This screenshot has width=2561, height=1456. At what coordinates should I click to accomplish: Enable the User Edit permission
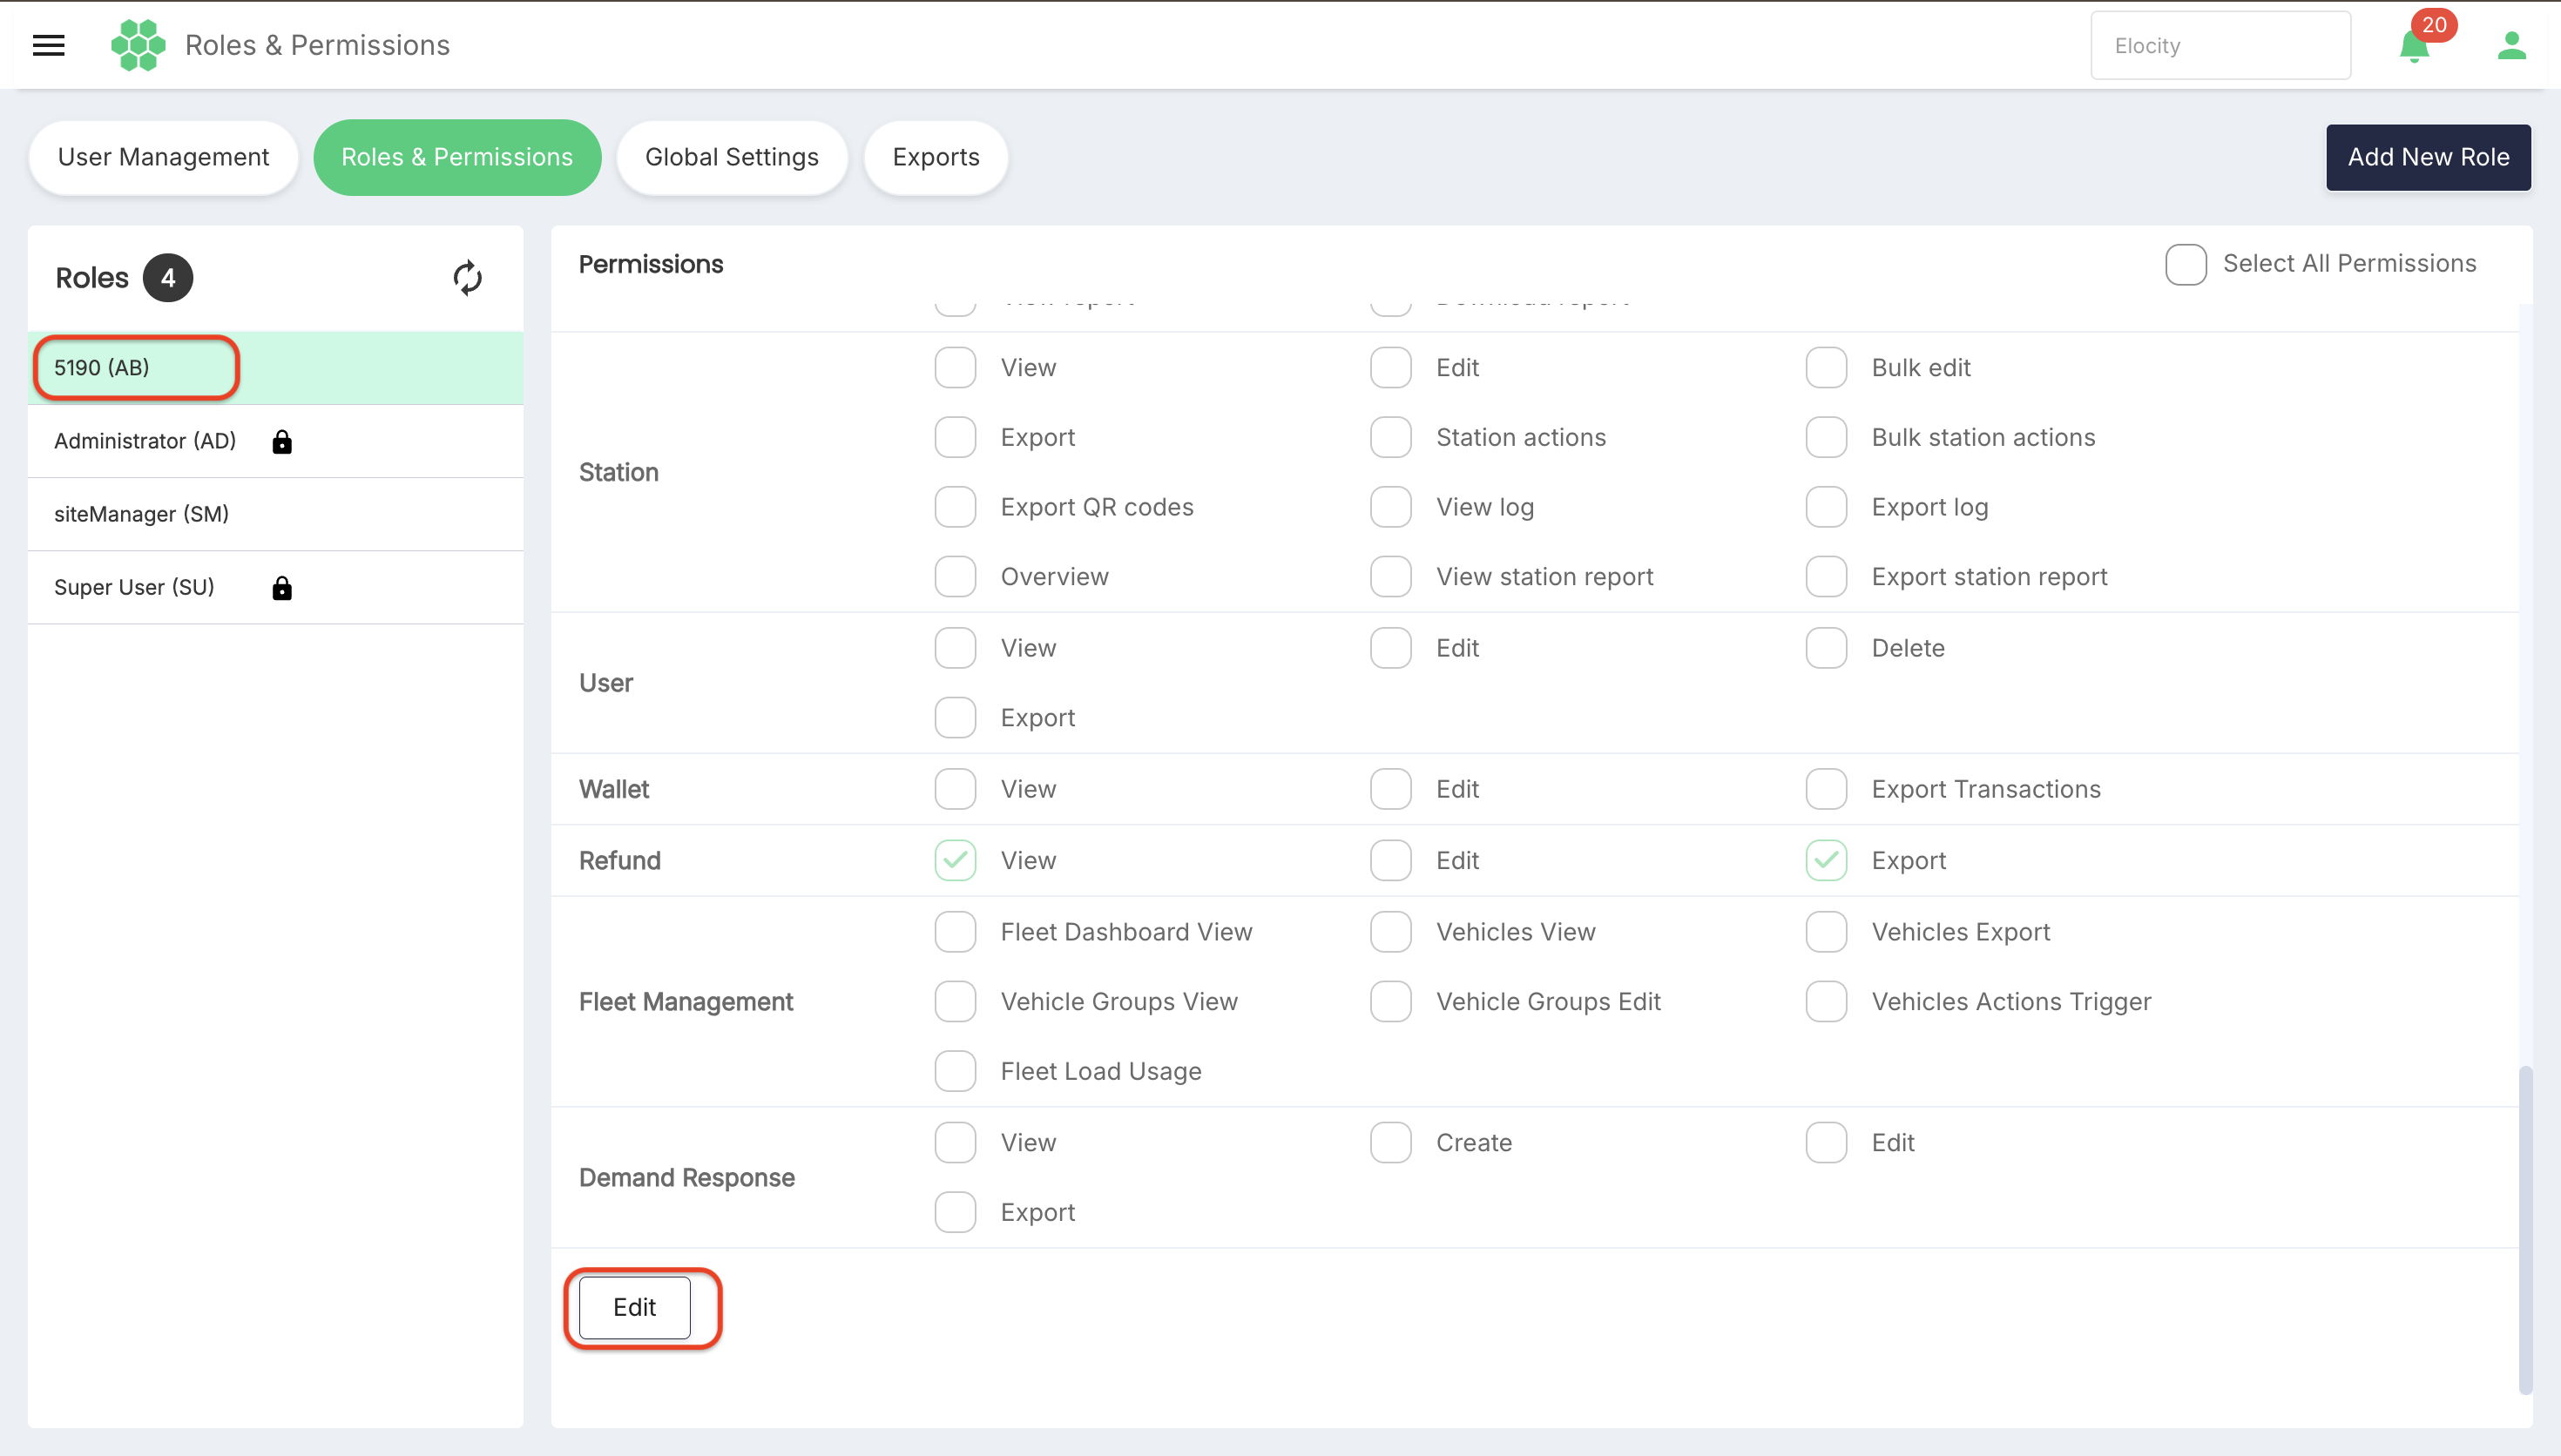coord(1391,648)
